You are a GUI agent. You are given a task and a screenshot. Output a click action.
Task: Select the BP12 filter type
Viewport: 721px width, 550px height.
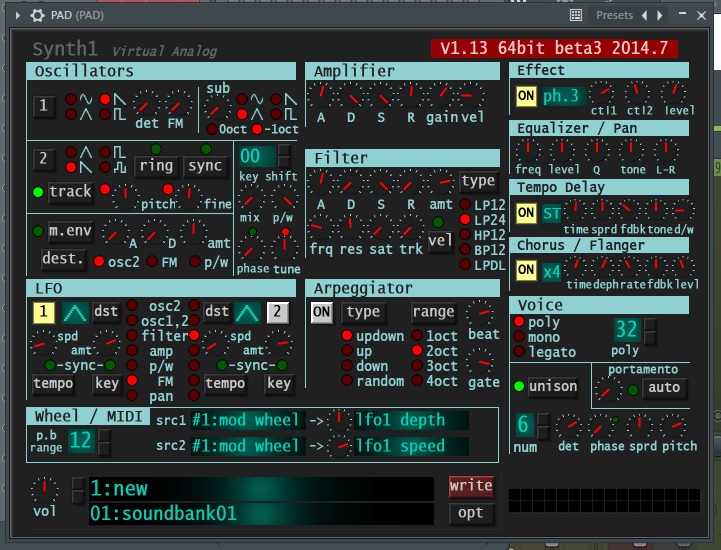465,250
